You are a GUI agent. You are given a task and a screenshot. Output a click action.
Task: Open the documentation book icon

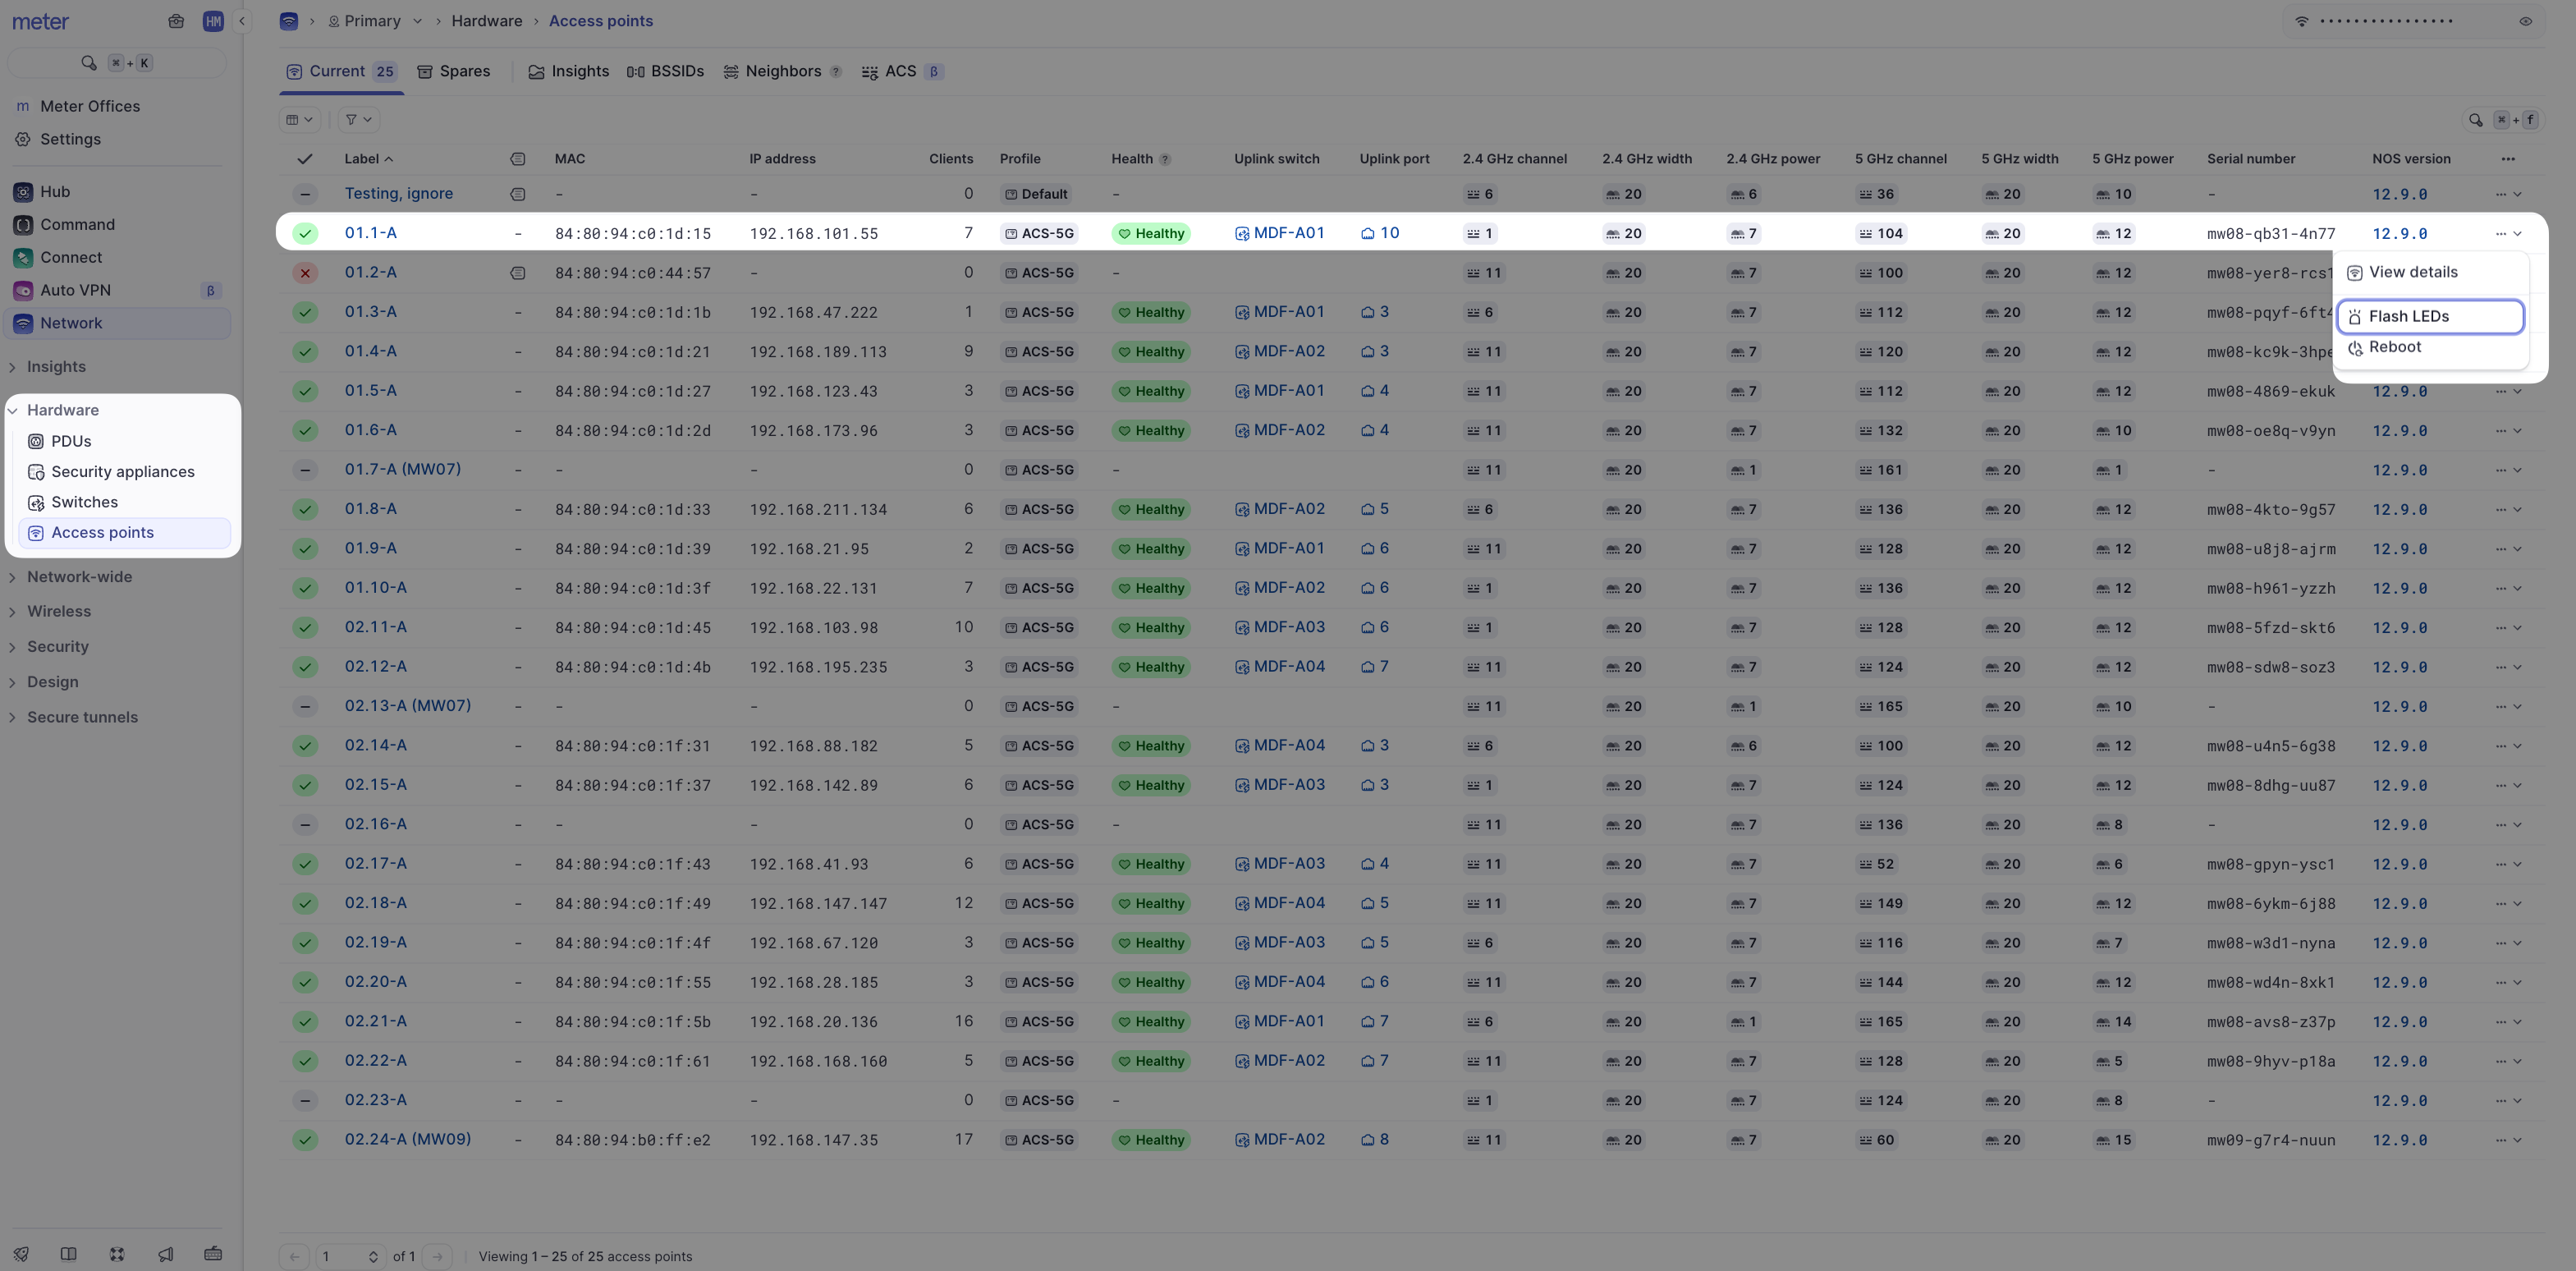[x=69, y=1254]
